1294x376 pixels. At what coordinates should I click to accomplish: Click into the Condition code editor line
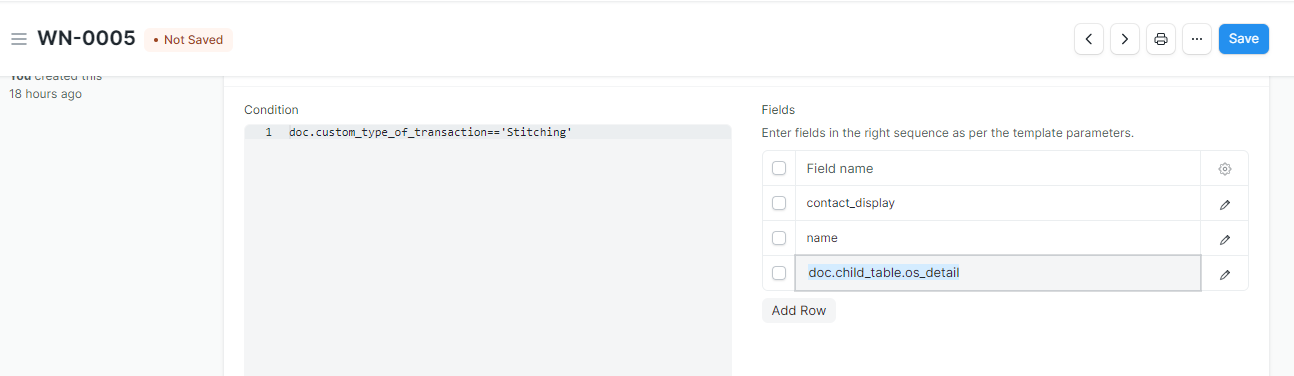click(x=488, y=132)
